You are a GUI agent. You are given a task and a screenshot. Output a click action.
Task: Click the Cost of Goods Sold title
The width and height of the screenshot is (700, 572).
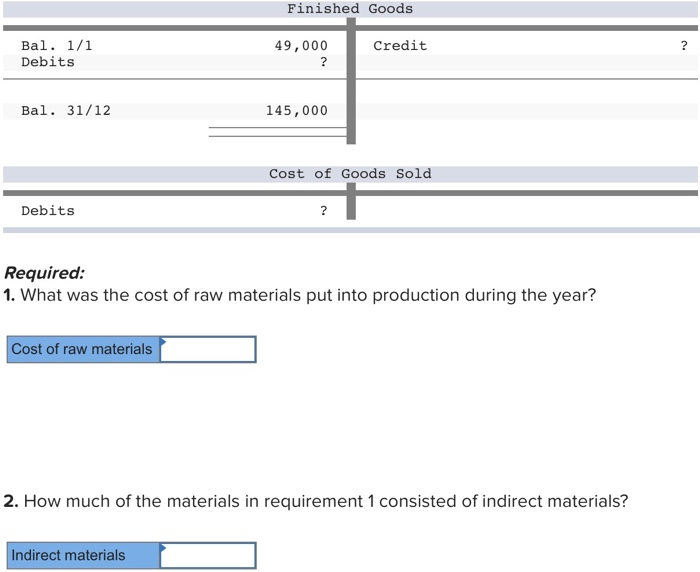349,174
